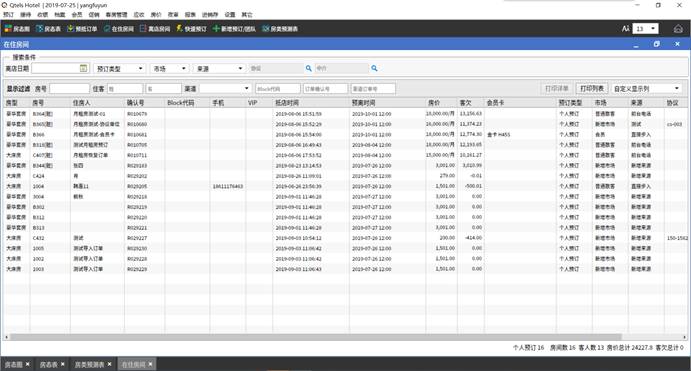Open the 报表 menu
The image size is (691, 371).
click(190, 15)
